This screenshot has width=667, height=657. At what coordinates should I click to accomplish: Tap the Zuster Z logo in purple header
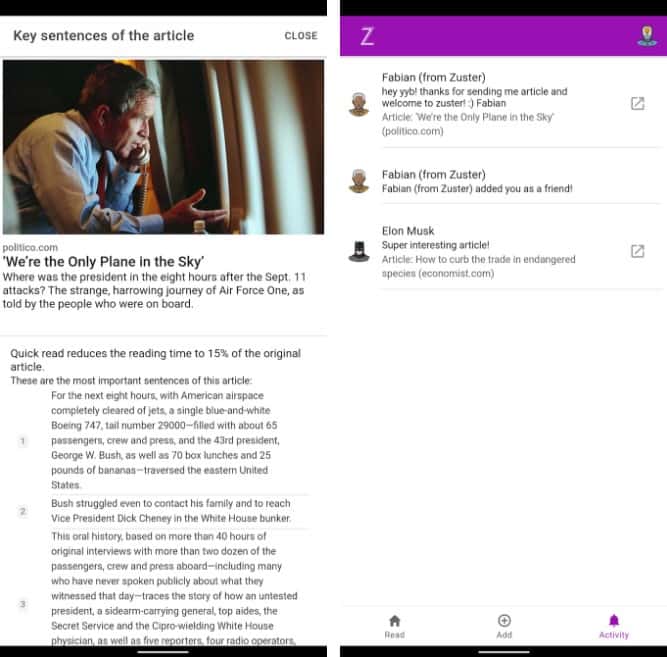(x=367, y=36)
